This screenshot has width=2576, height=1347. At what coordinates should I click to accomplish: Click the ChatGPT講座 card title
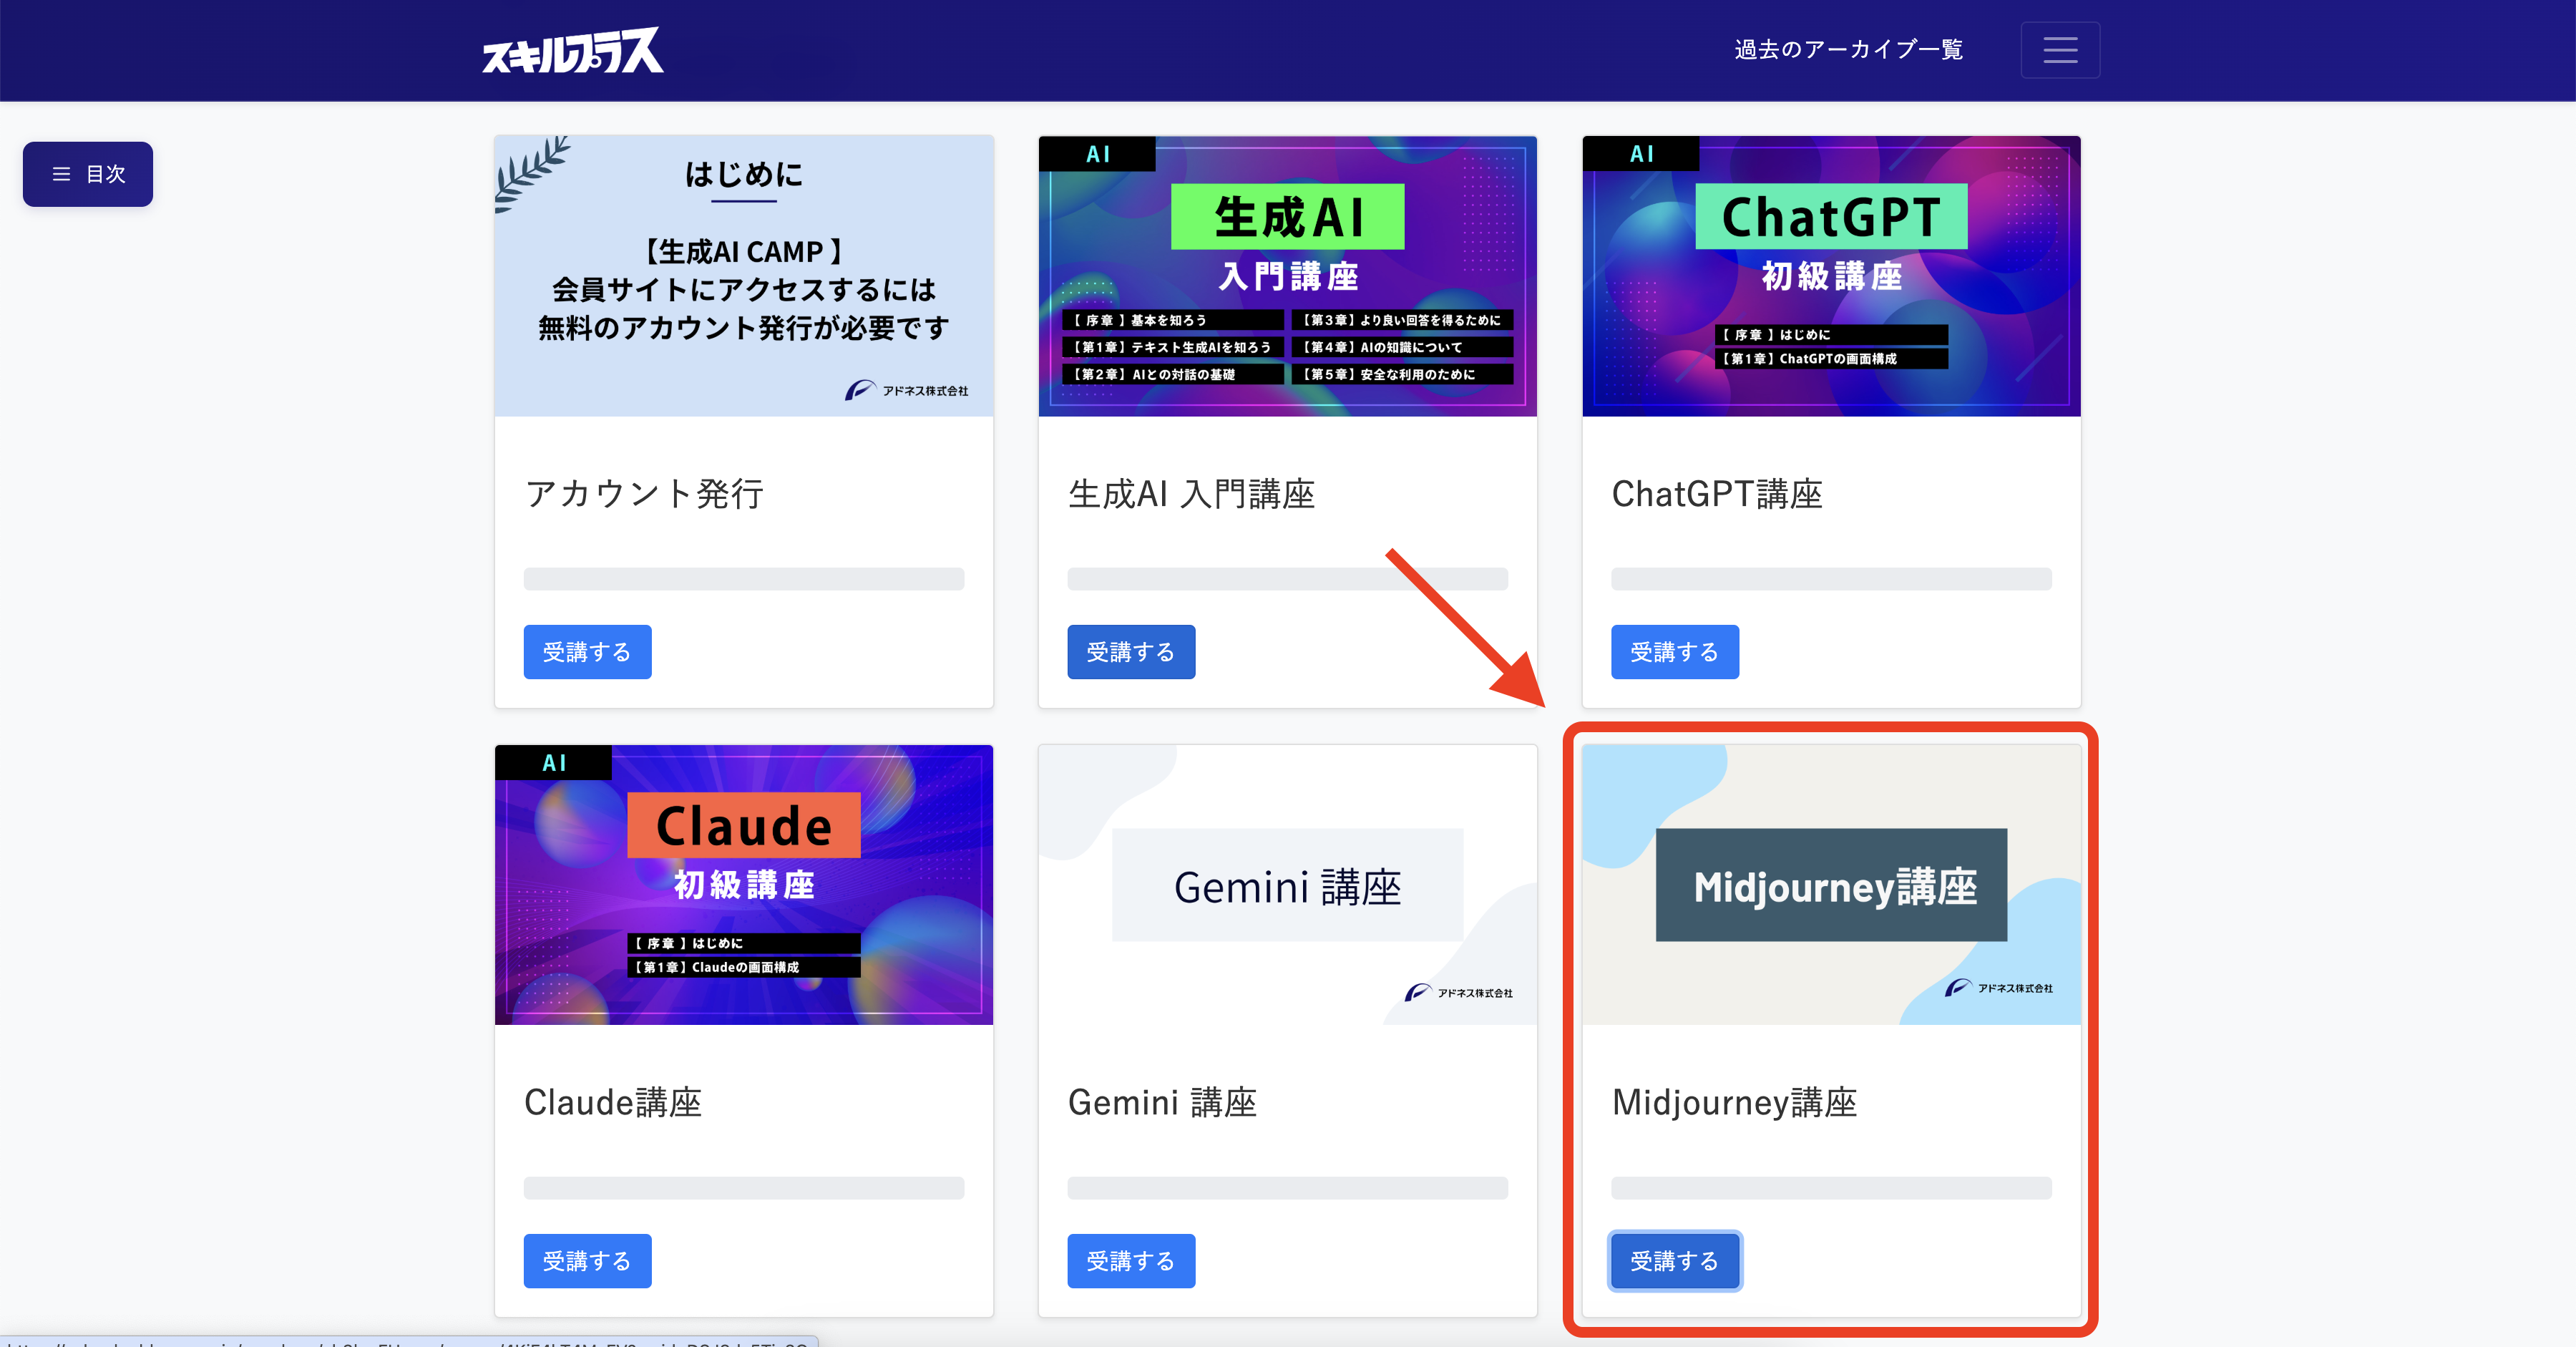(1717, 494)
